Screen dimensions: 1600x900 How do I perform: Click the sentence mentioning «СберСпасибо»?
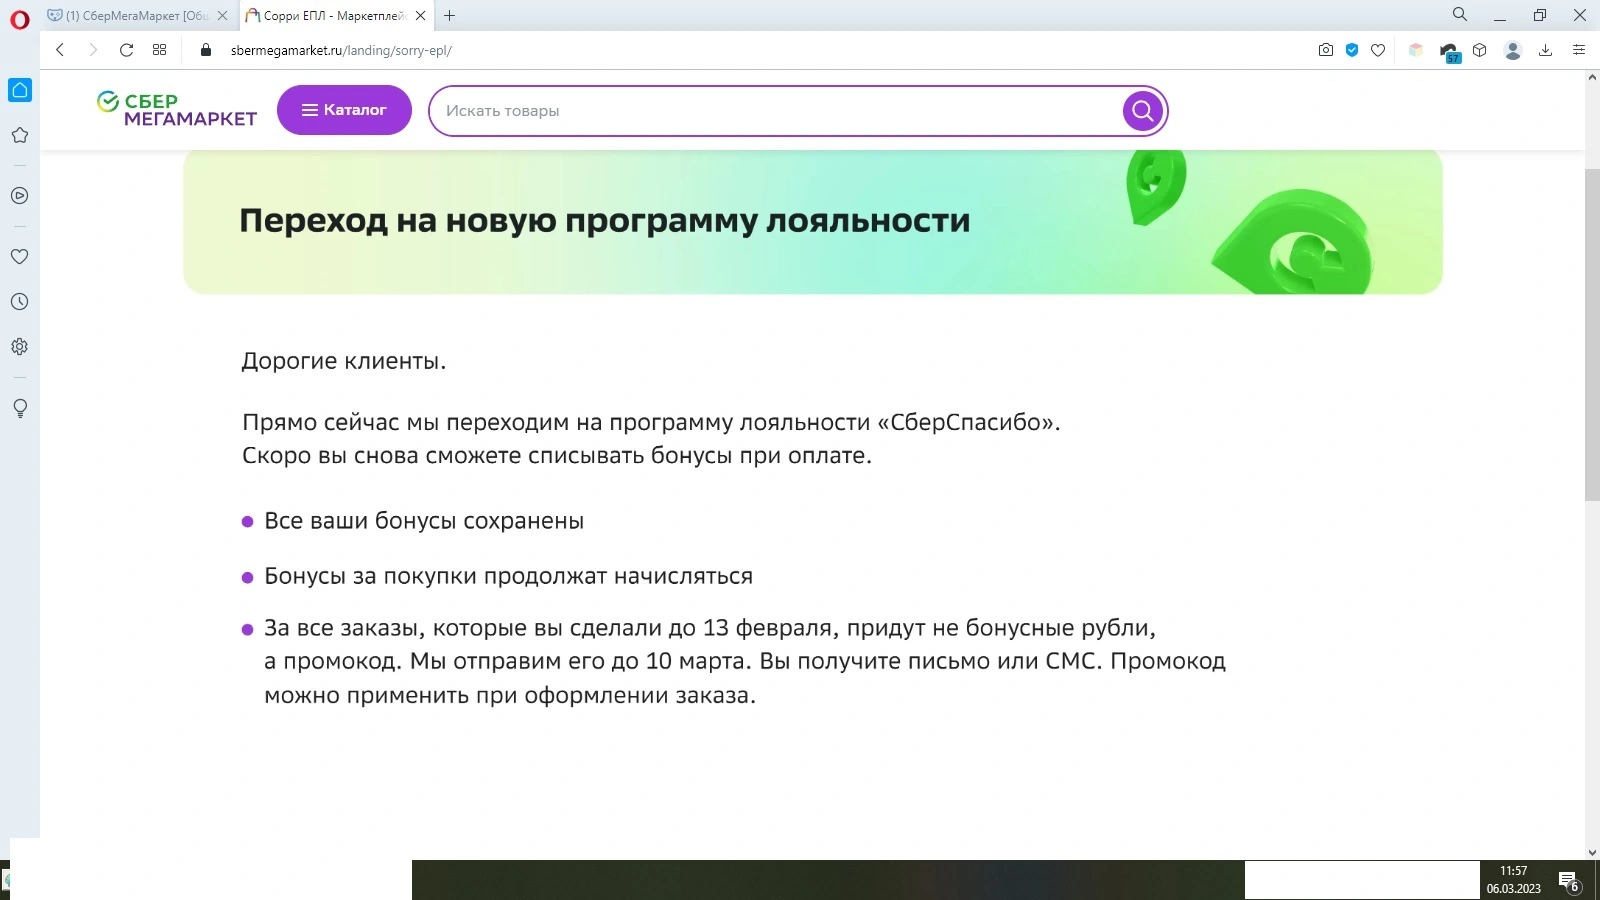coord(651,422)
